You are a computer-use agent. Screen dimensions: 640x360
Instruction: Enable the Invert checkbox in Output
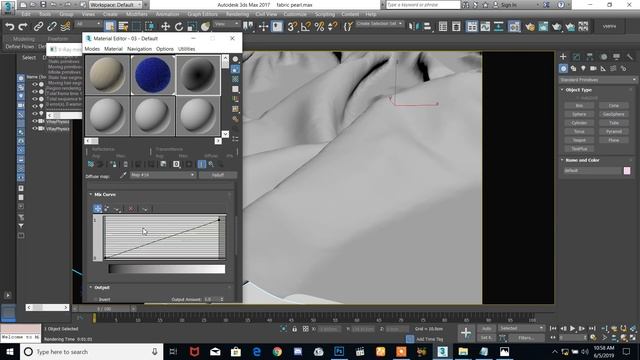96,300
